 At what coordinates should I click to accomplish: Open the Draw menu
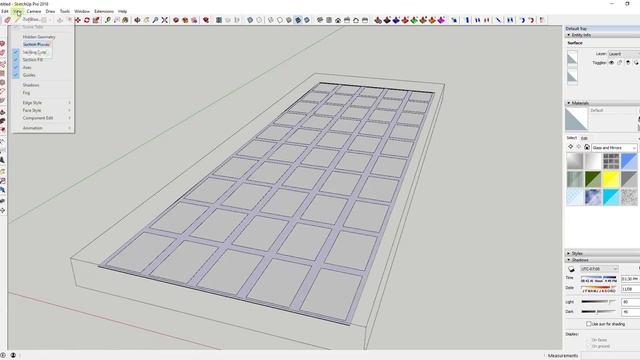coord(50,11)
